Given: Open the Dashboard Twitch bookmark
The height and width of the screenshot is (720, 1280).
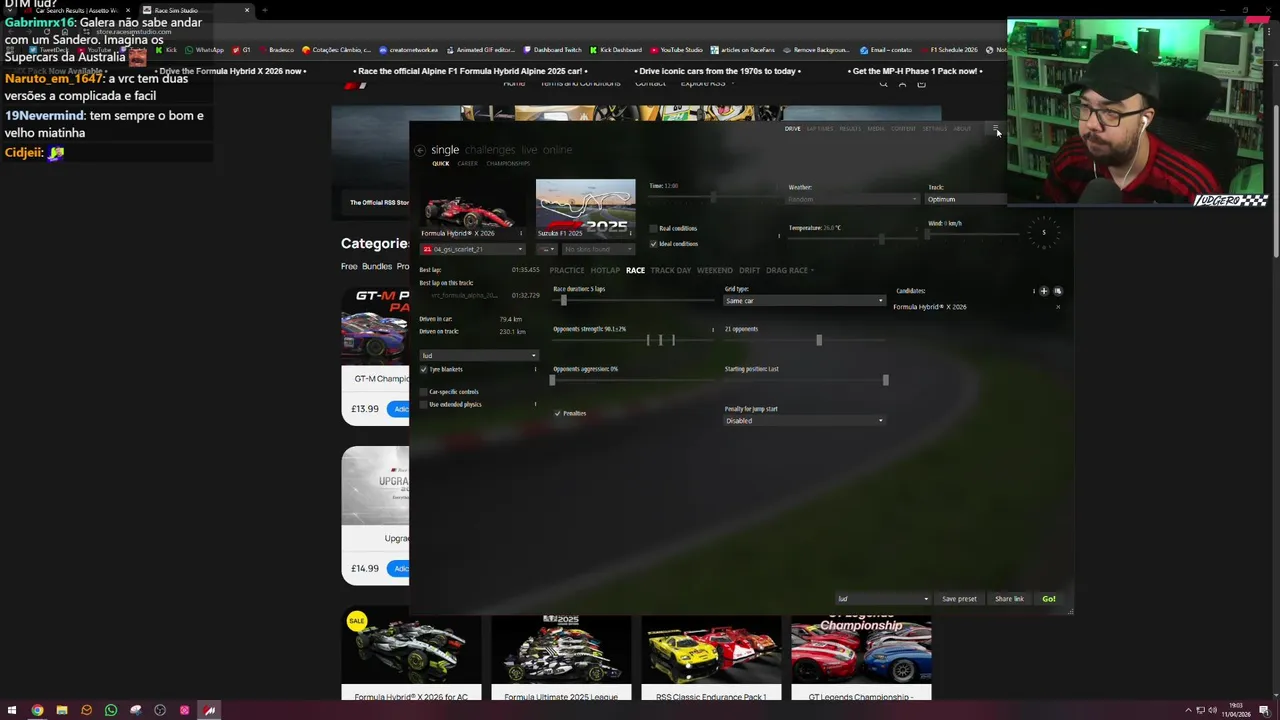Looking at the screenshot, I should pyautogui.click(x=552, y=49).
